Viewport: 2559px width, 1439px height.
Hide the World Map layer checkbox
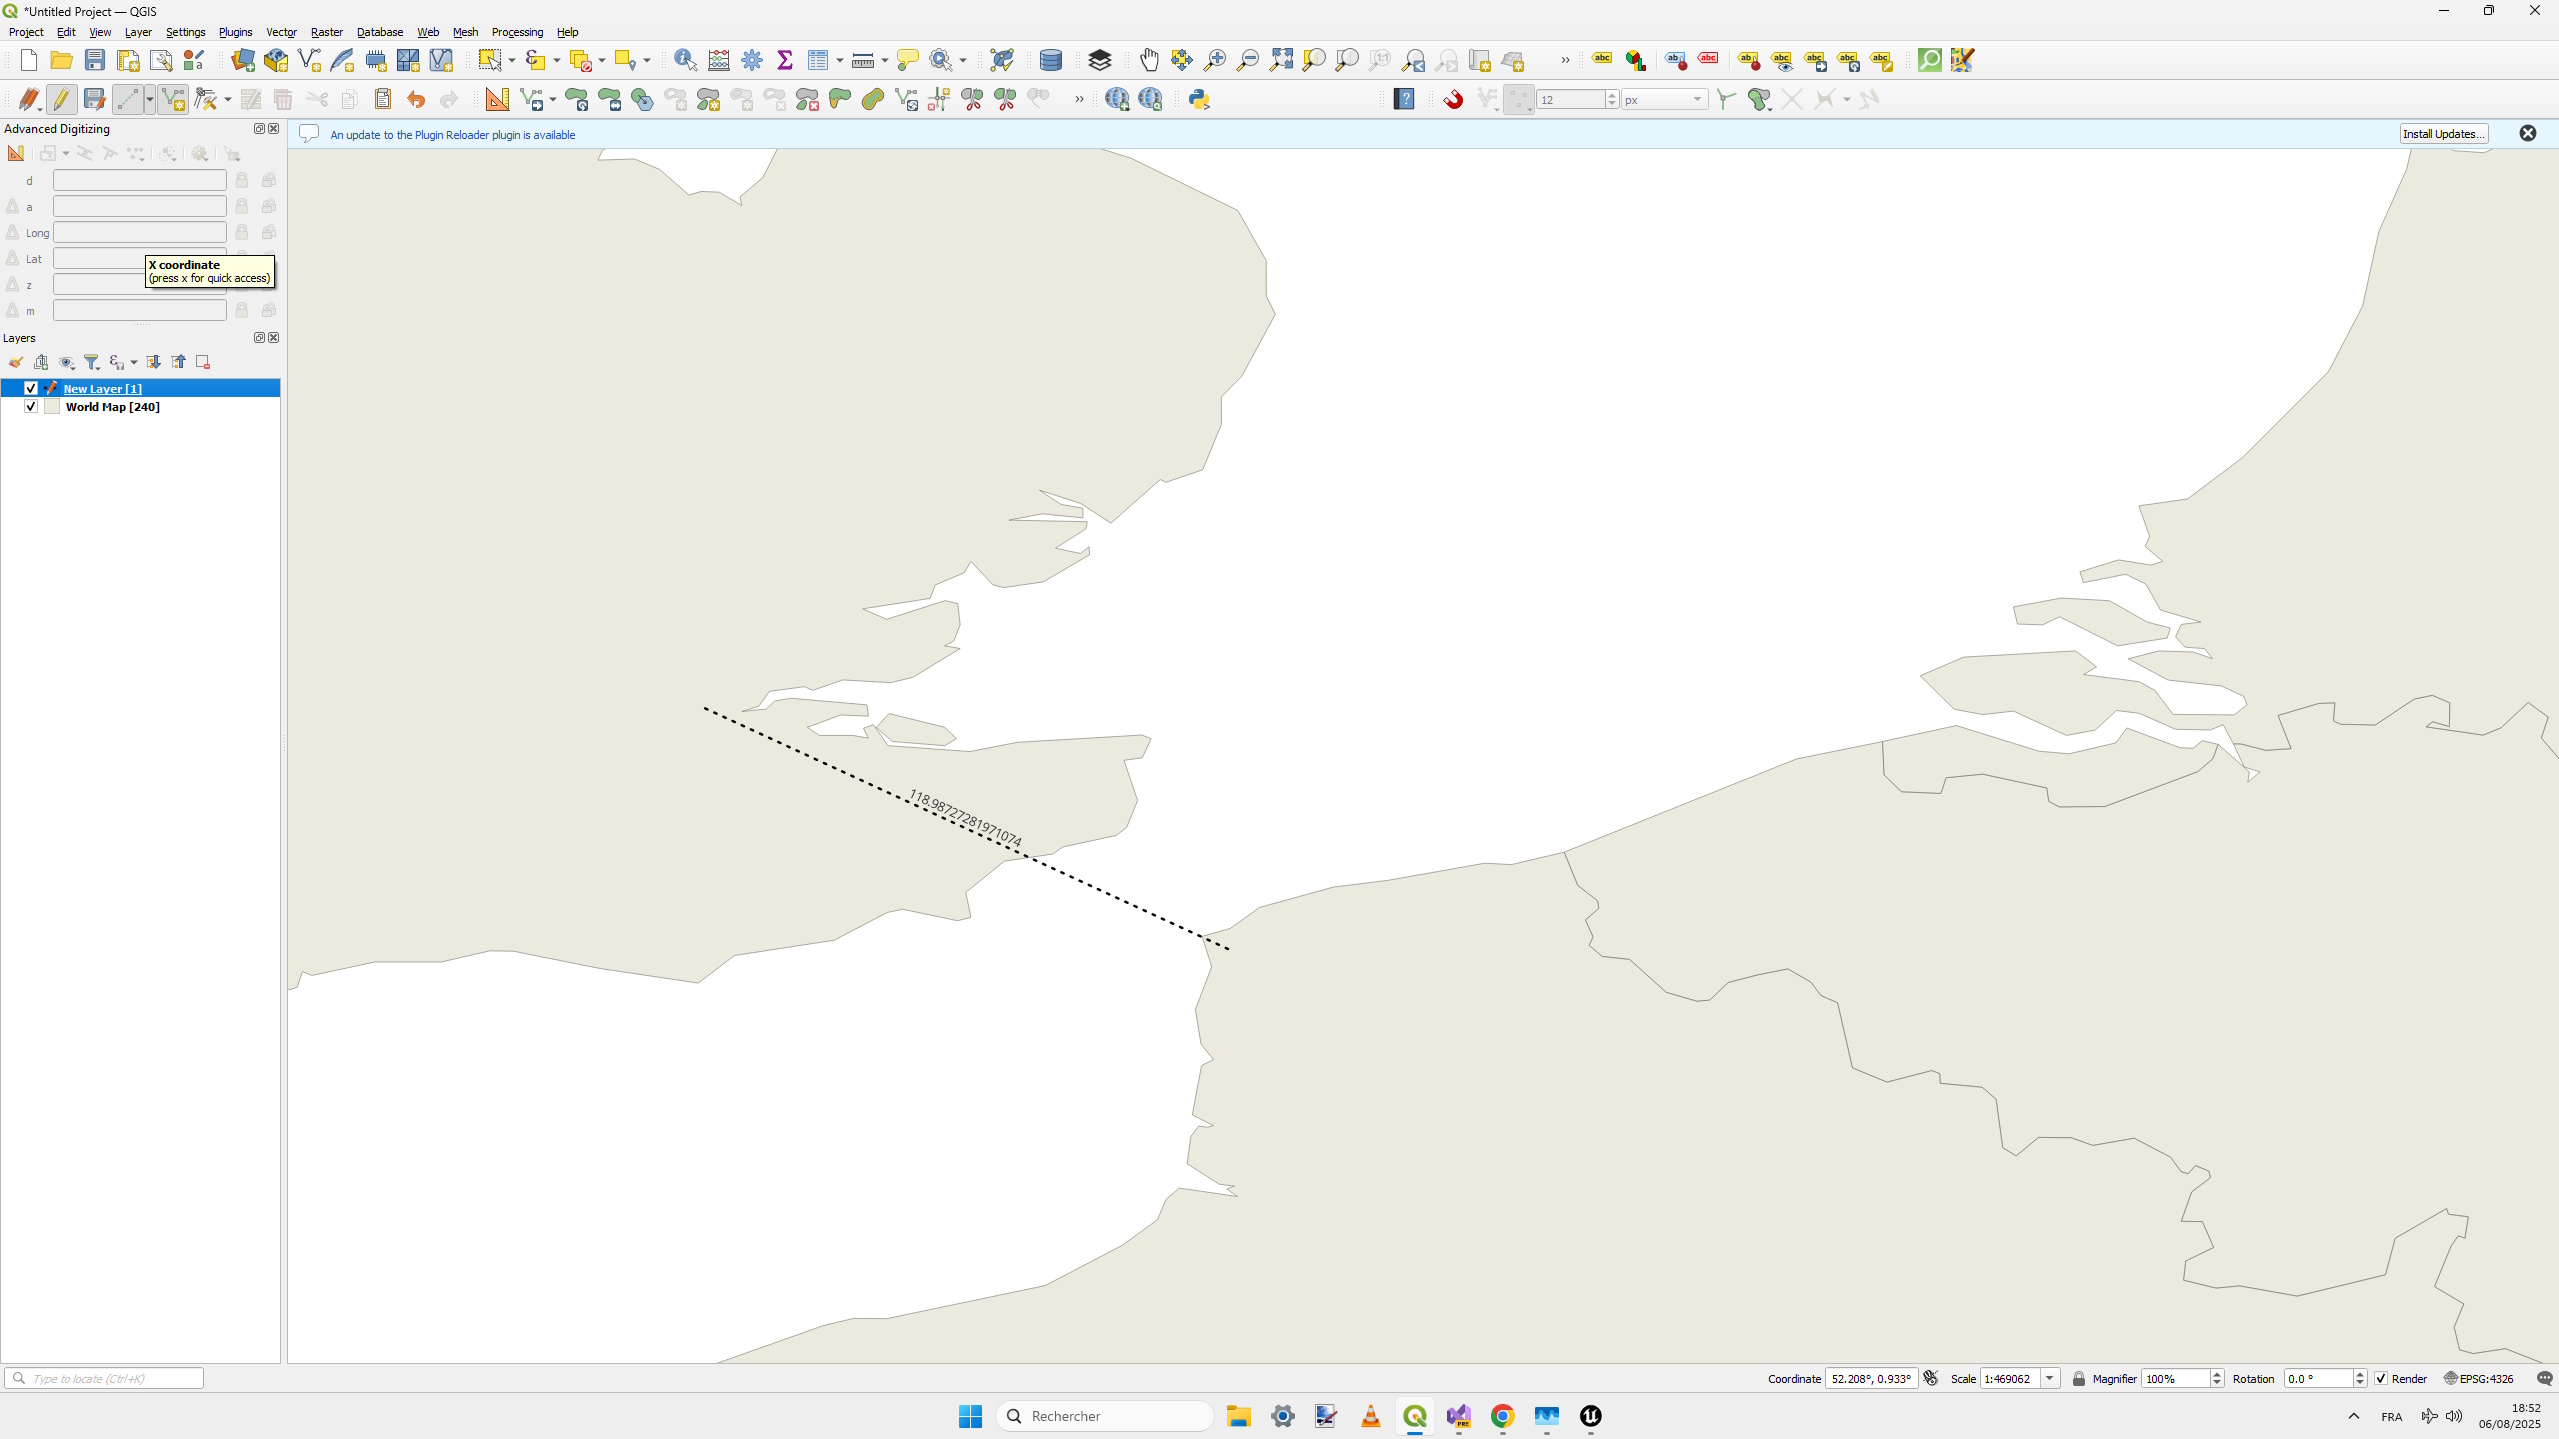31,407
